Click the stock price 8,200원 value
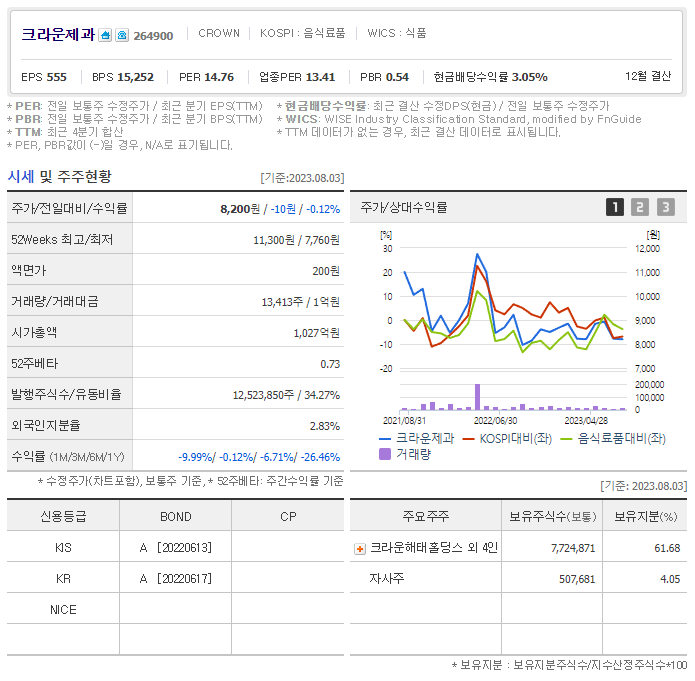The height and width of the screenshot is (681, 695). (240, 209)
